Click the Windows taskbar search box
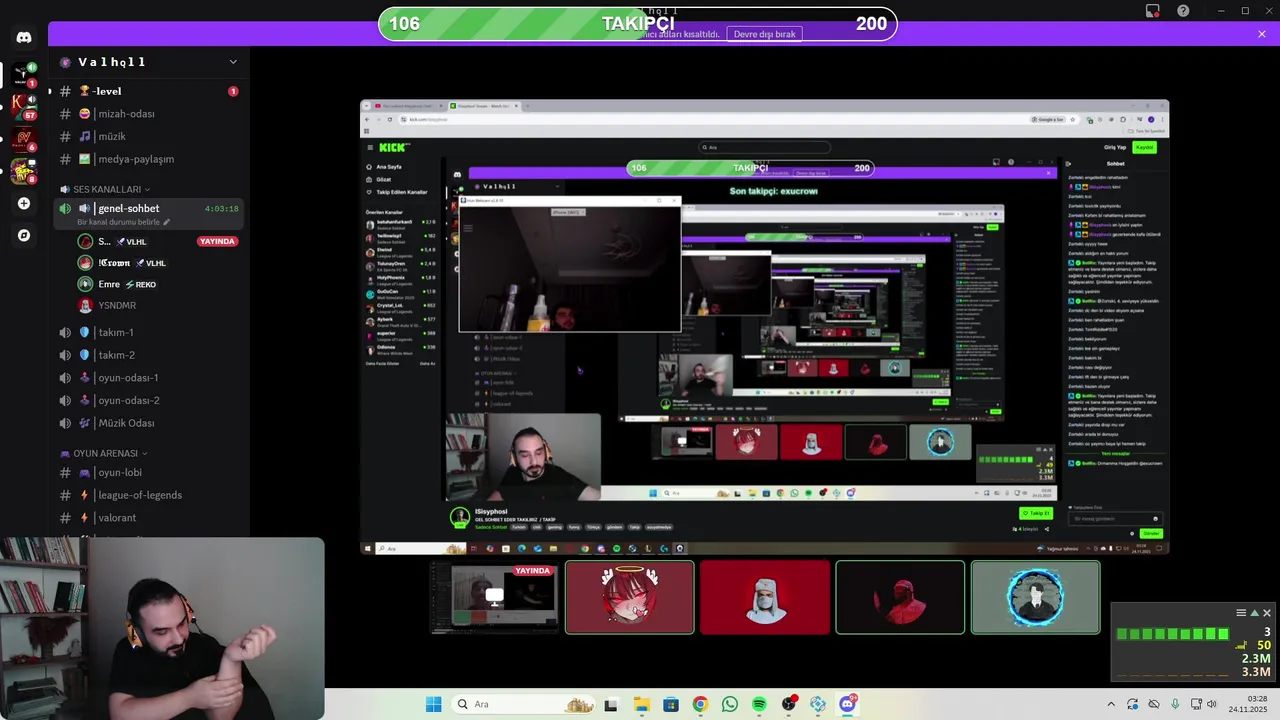This screenshot has height=720, width=1280. (x=524, y=704)
